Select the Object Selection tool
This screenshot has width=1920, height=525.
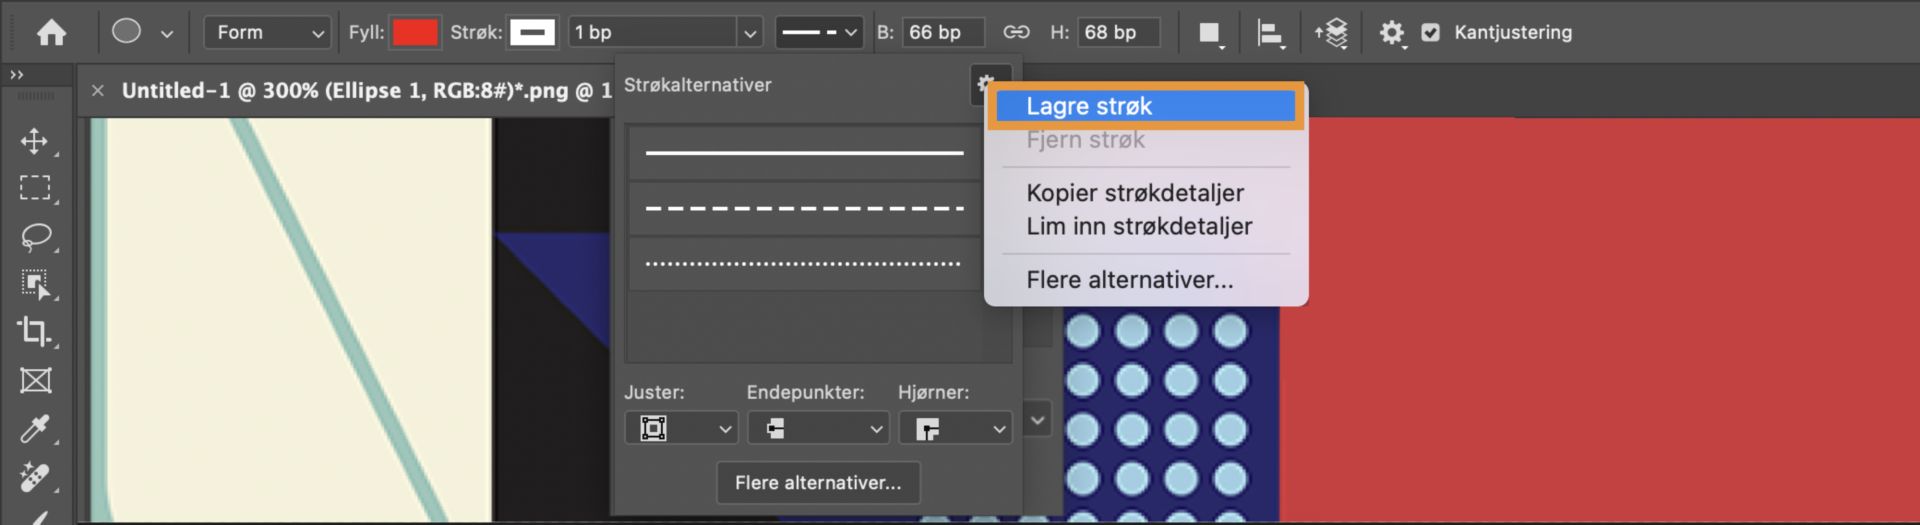click(36, 285)
